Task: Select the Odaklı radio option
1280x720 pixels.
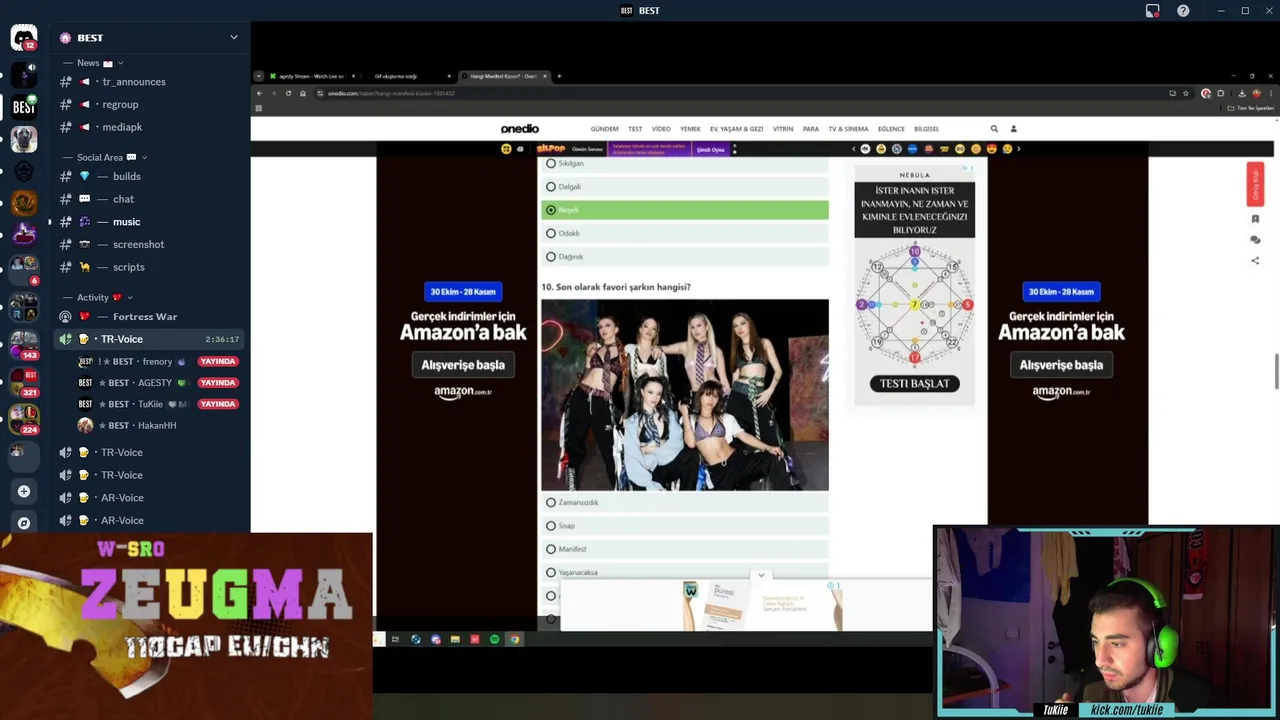Action: pos(685,233)
